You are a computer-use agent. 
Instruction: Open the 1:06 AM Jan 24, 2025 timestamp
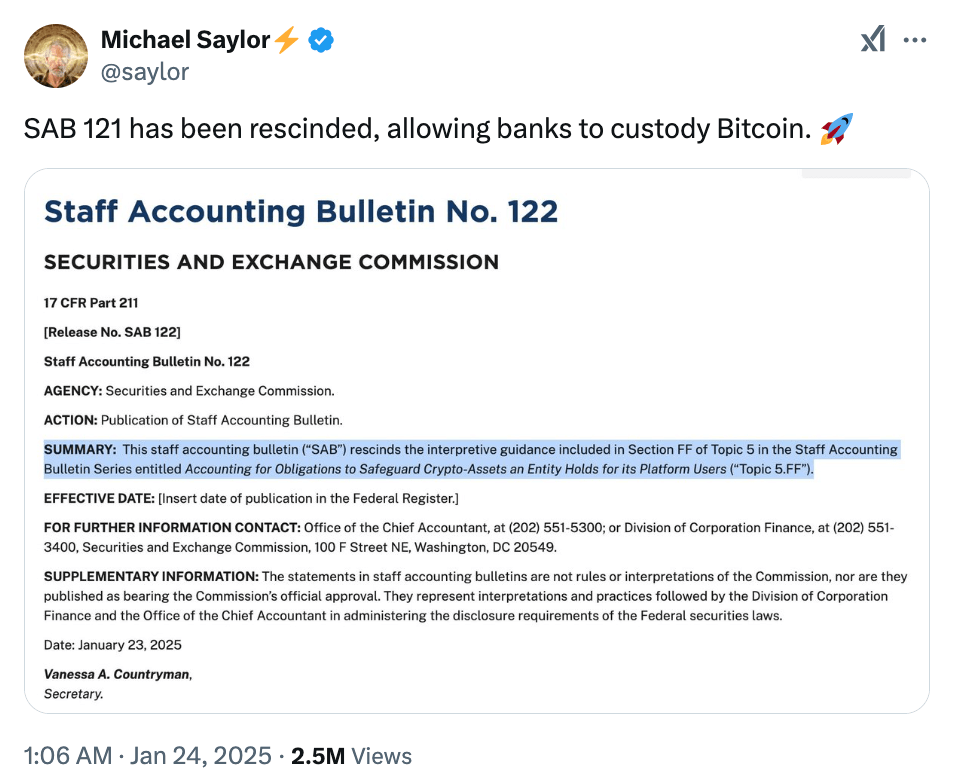pyautogui.click(x=147, y=756)
